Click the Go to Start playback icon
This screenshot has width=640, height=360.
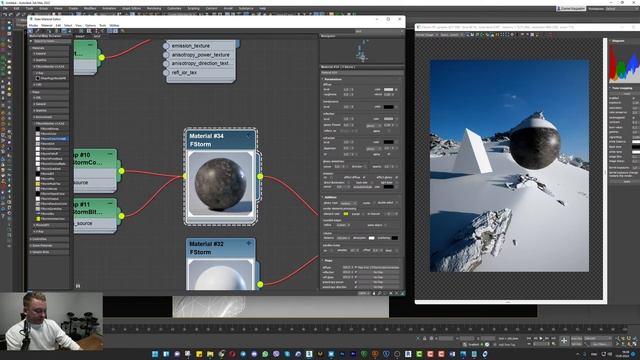[x=529, y=338]
